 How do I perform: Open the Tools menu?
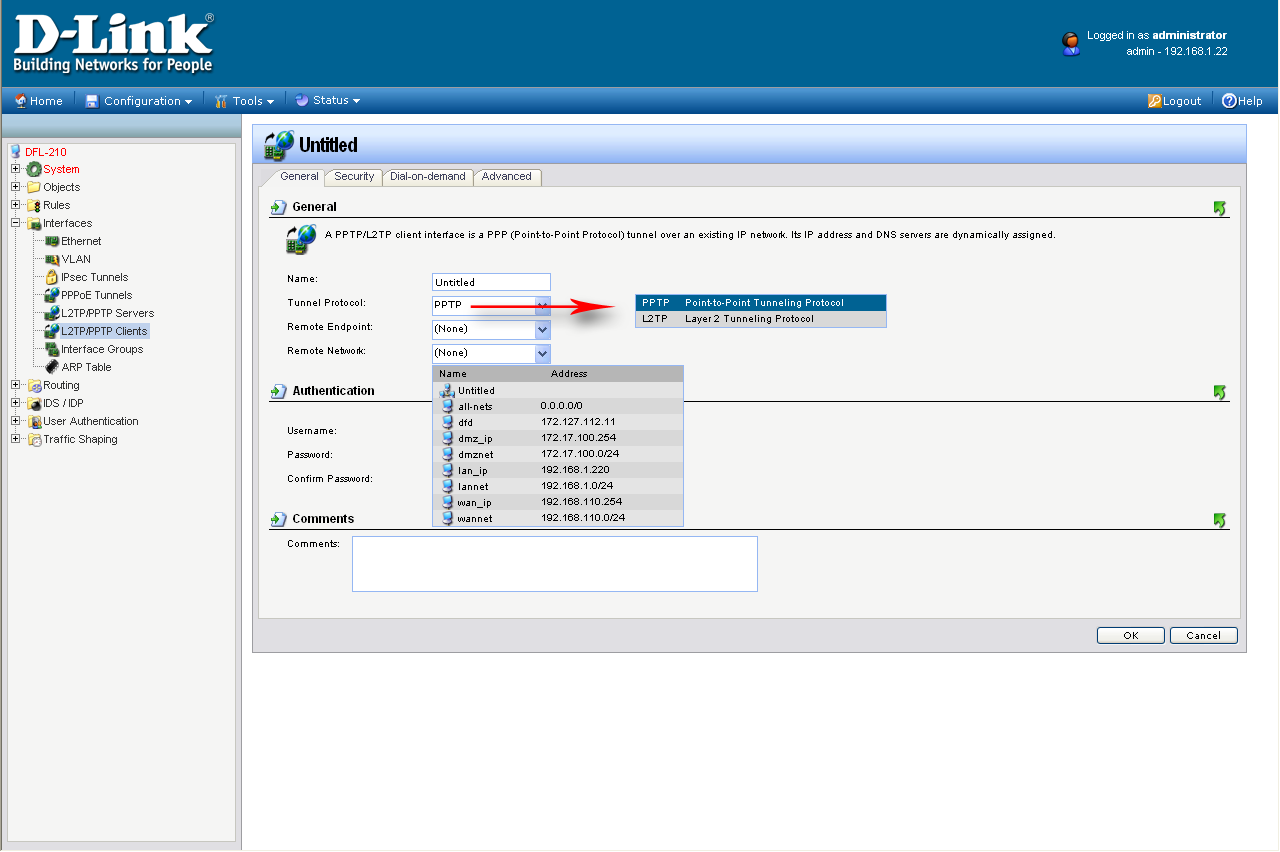tap(244, 101)
